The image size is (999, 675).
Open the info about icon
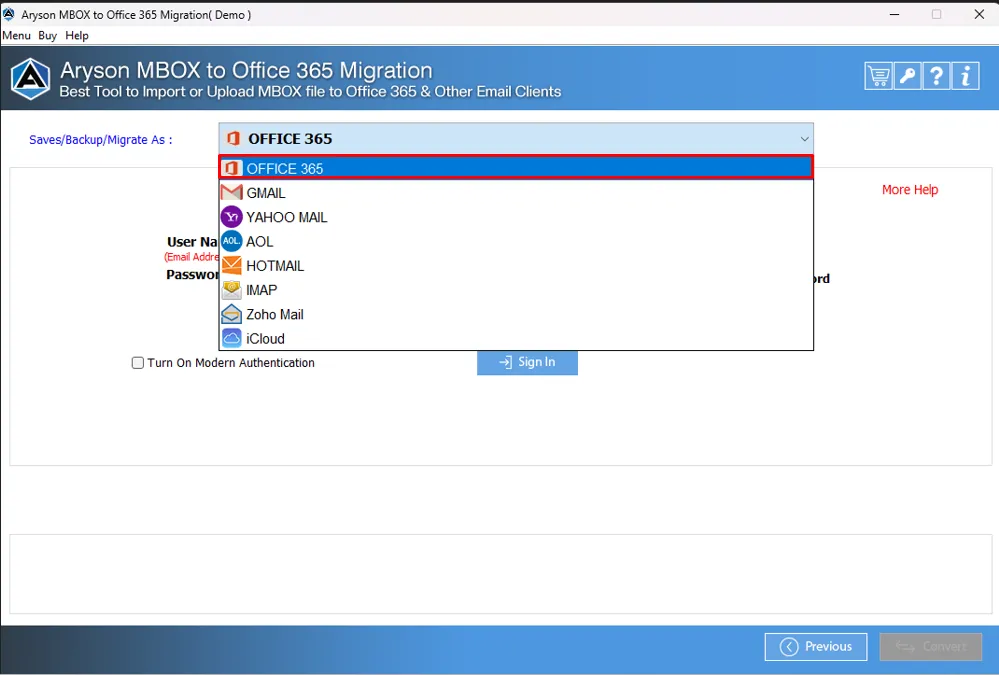pos(965,76)
